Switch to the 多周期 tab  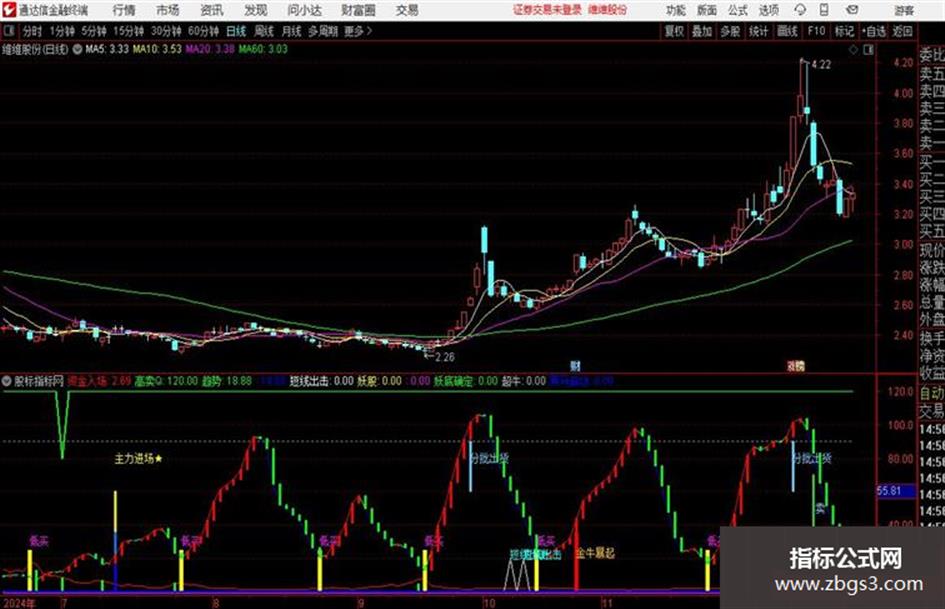[323, 31]
